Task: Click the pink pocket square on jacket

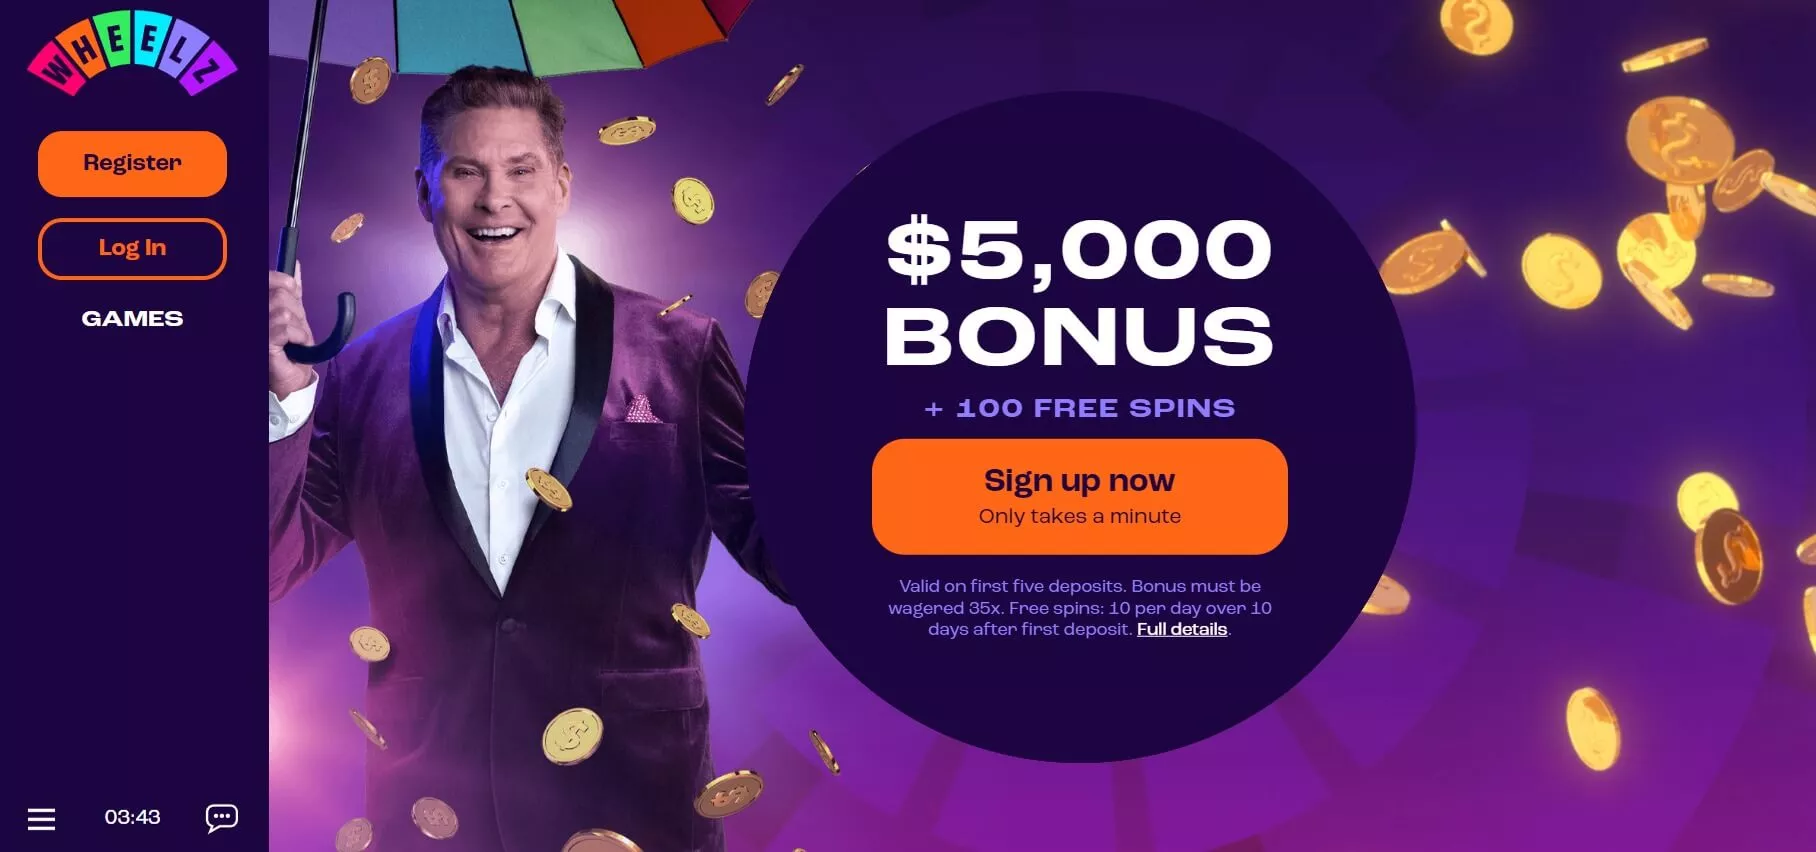Action: (641, 408)
